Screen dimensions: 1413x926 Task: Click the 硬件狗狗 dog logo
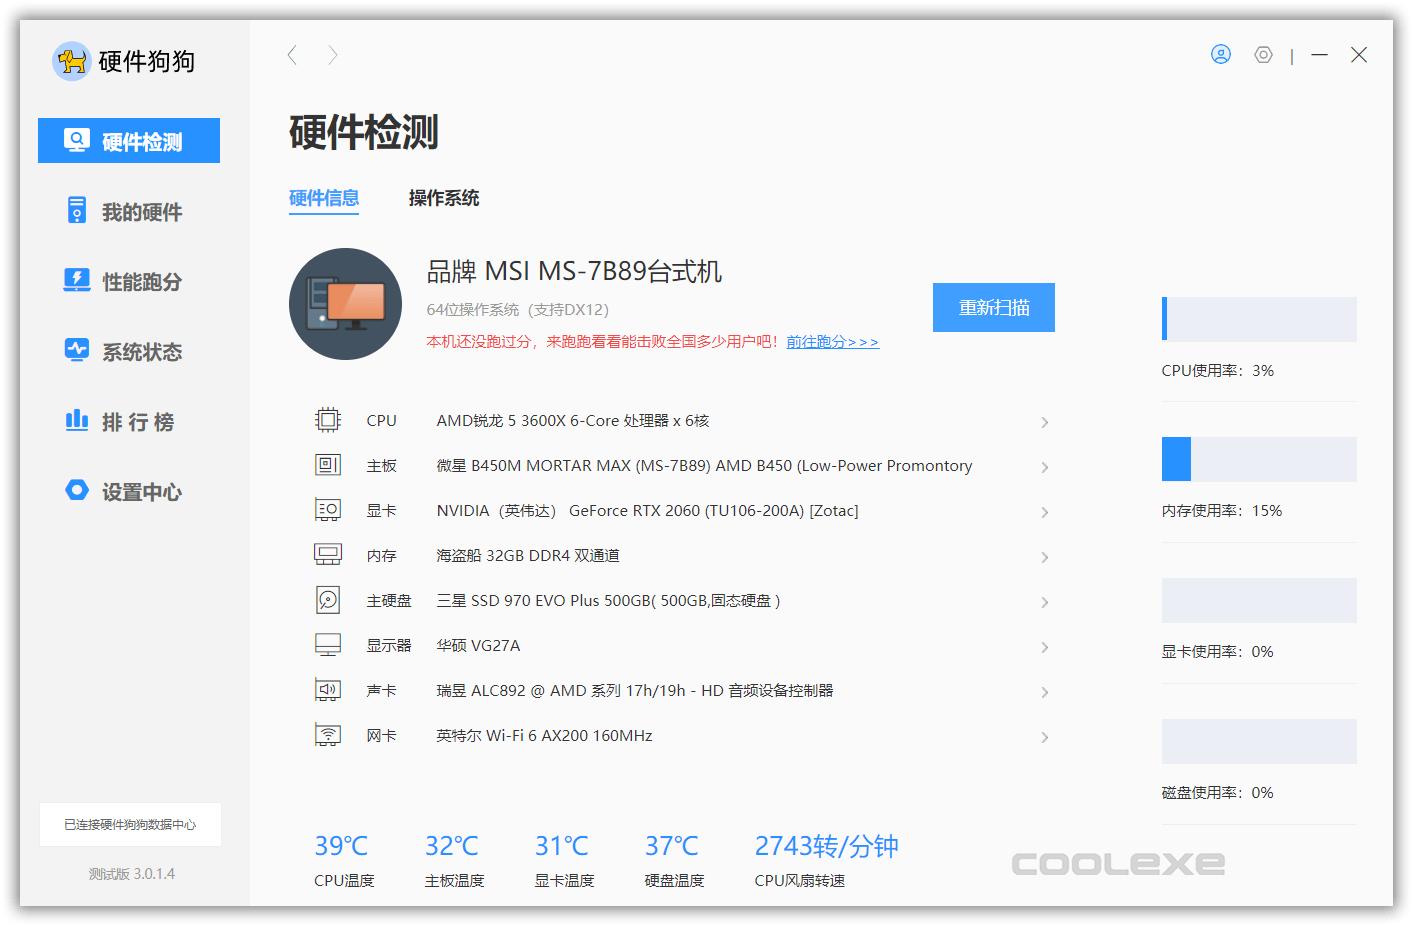[x=71, y=61]
